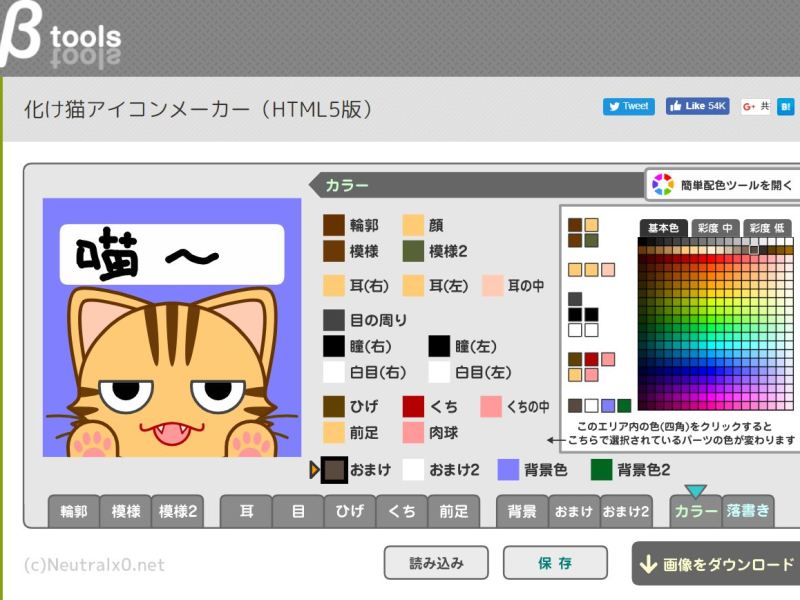Screen dimensions: 800x600
Task: Select the おまけ color swatch
Action: pyautogui.click(x=334, y=470)
